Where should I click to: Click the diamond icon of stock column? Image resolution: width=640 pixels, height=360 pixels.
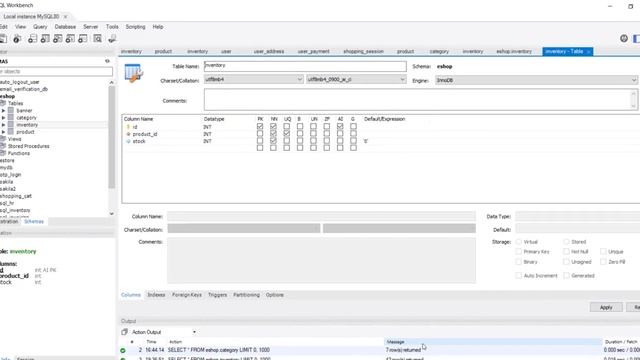click(128, 141)
